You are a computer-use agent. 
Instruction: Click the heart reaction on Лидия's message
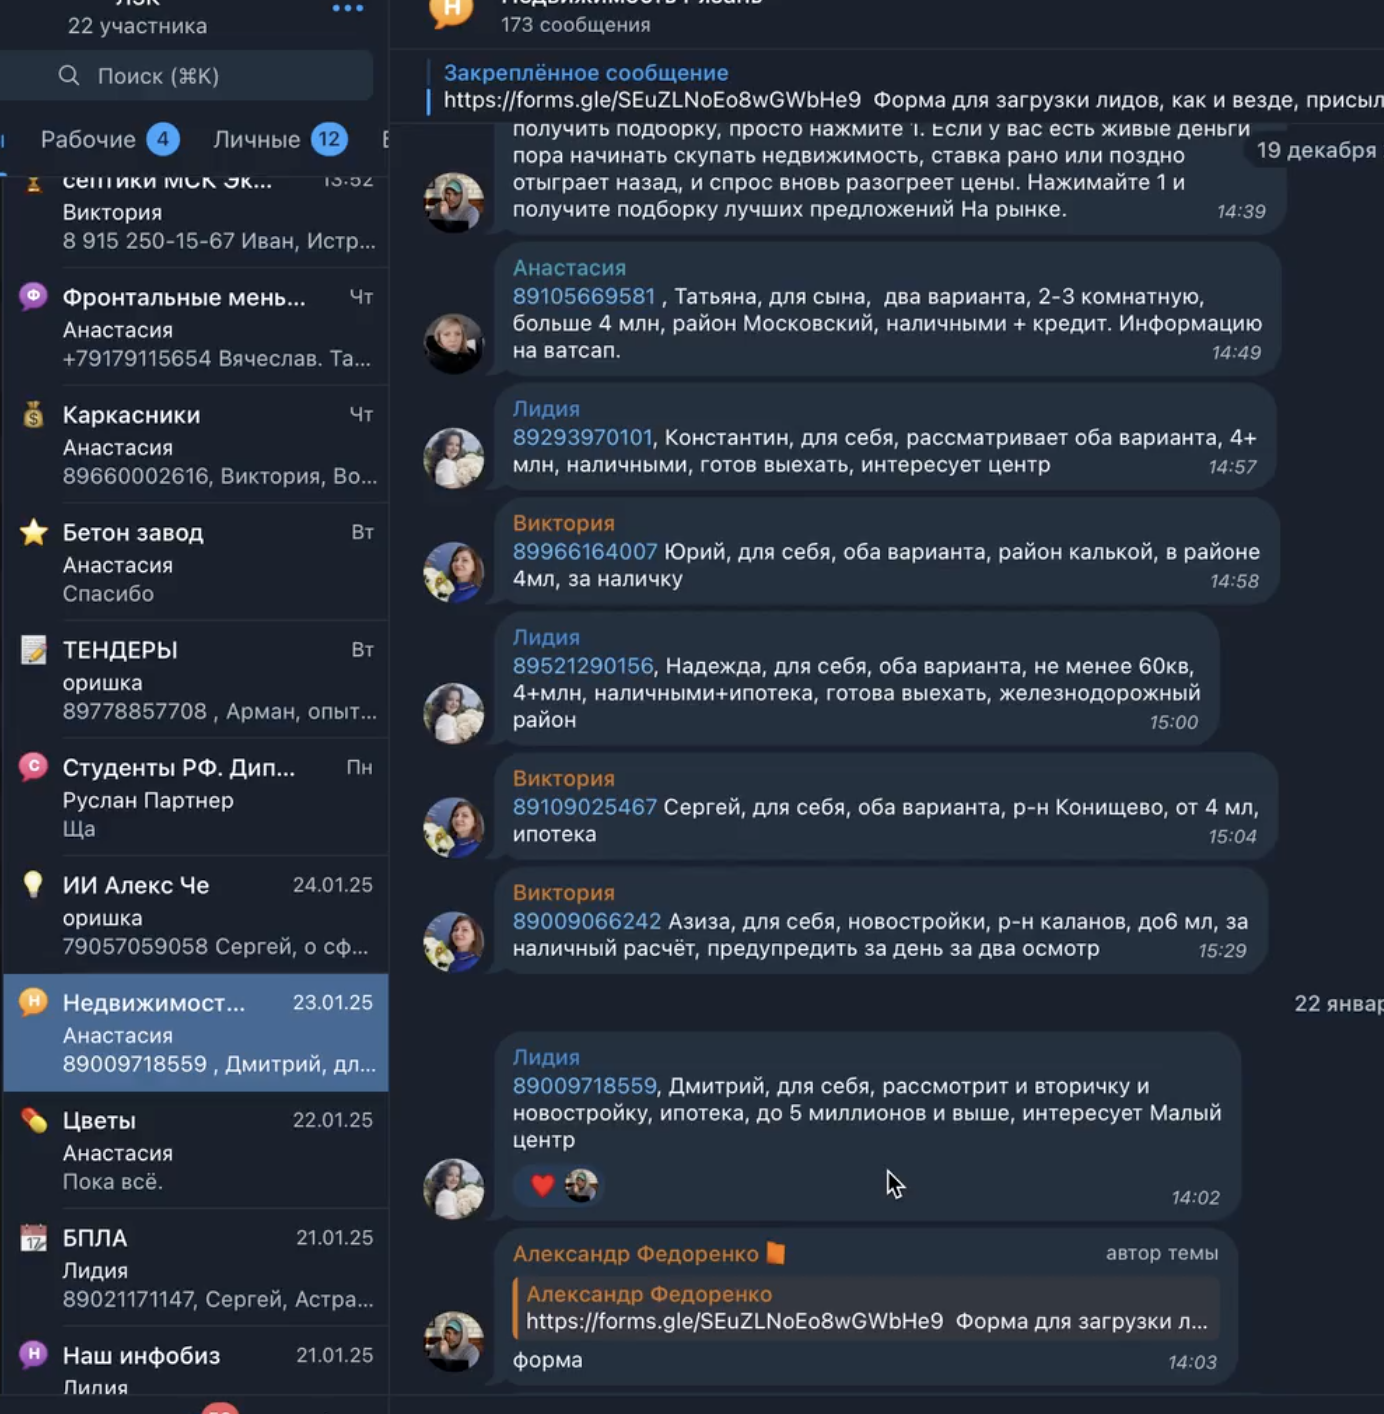[x=542, y=1186]
